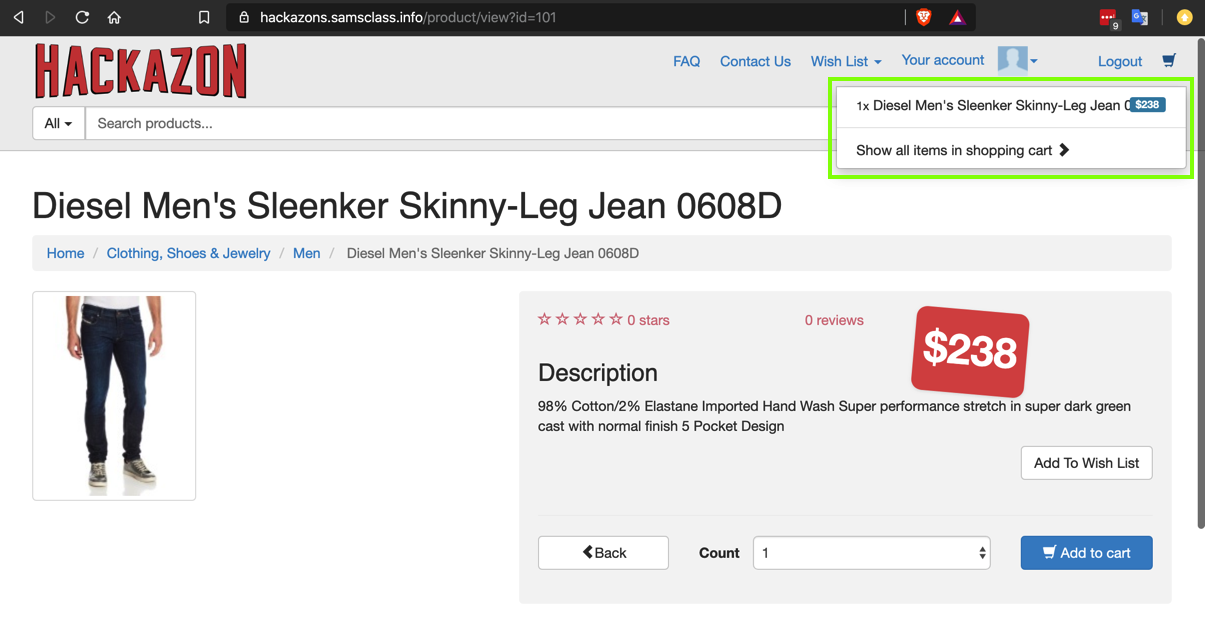This screenshot has height=618, width=1205.
Task: Click the user avatar next to Your account
Action: coord(1012,60)
